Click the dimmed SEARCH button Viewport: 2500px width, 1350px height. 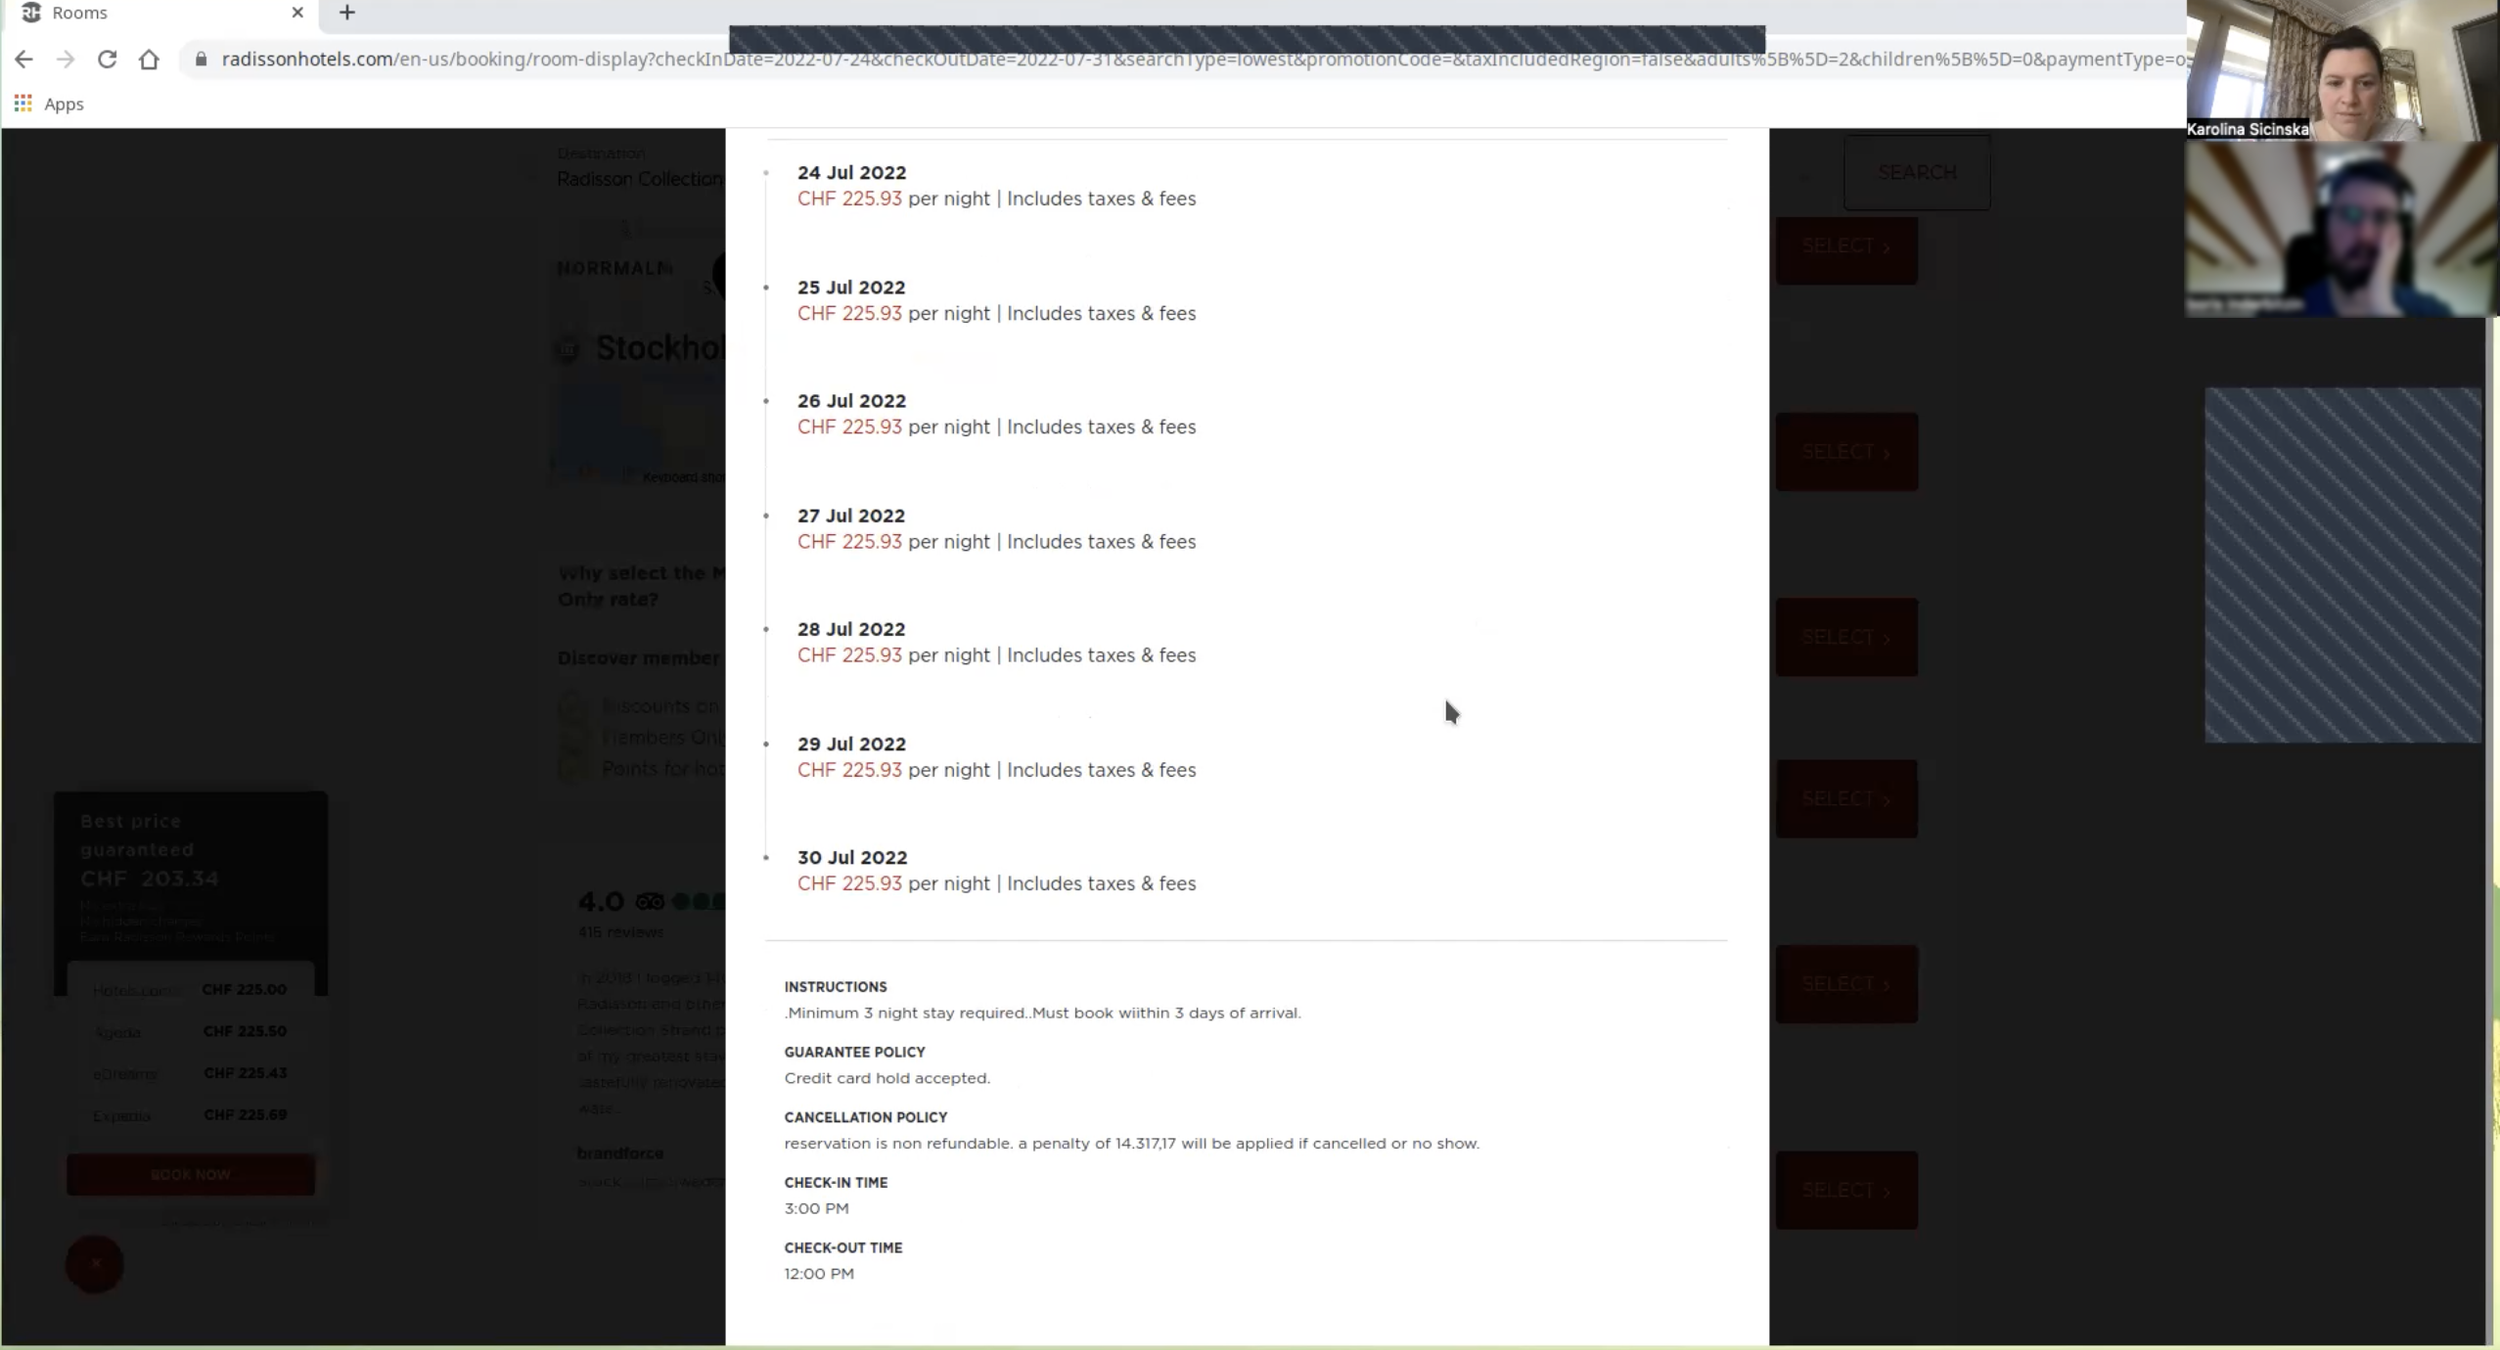pos(1916,172)
